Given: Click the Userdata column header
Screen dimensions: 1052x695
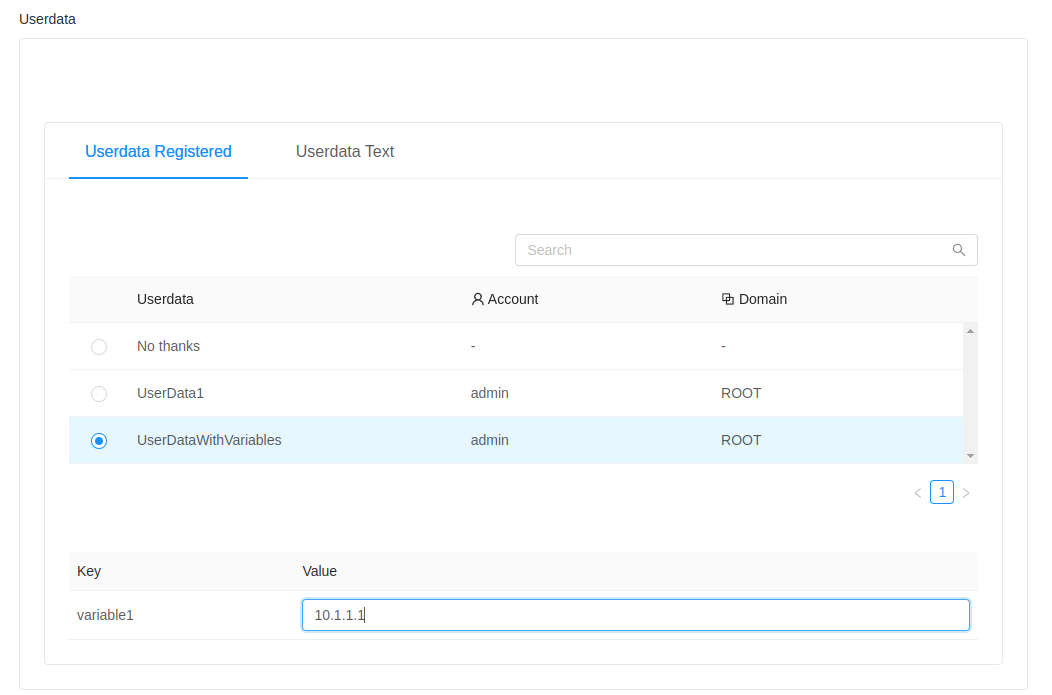Looking at the screenshot, I should click(x=165, y=299).
